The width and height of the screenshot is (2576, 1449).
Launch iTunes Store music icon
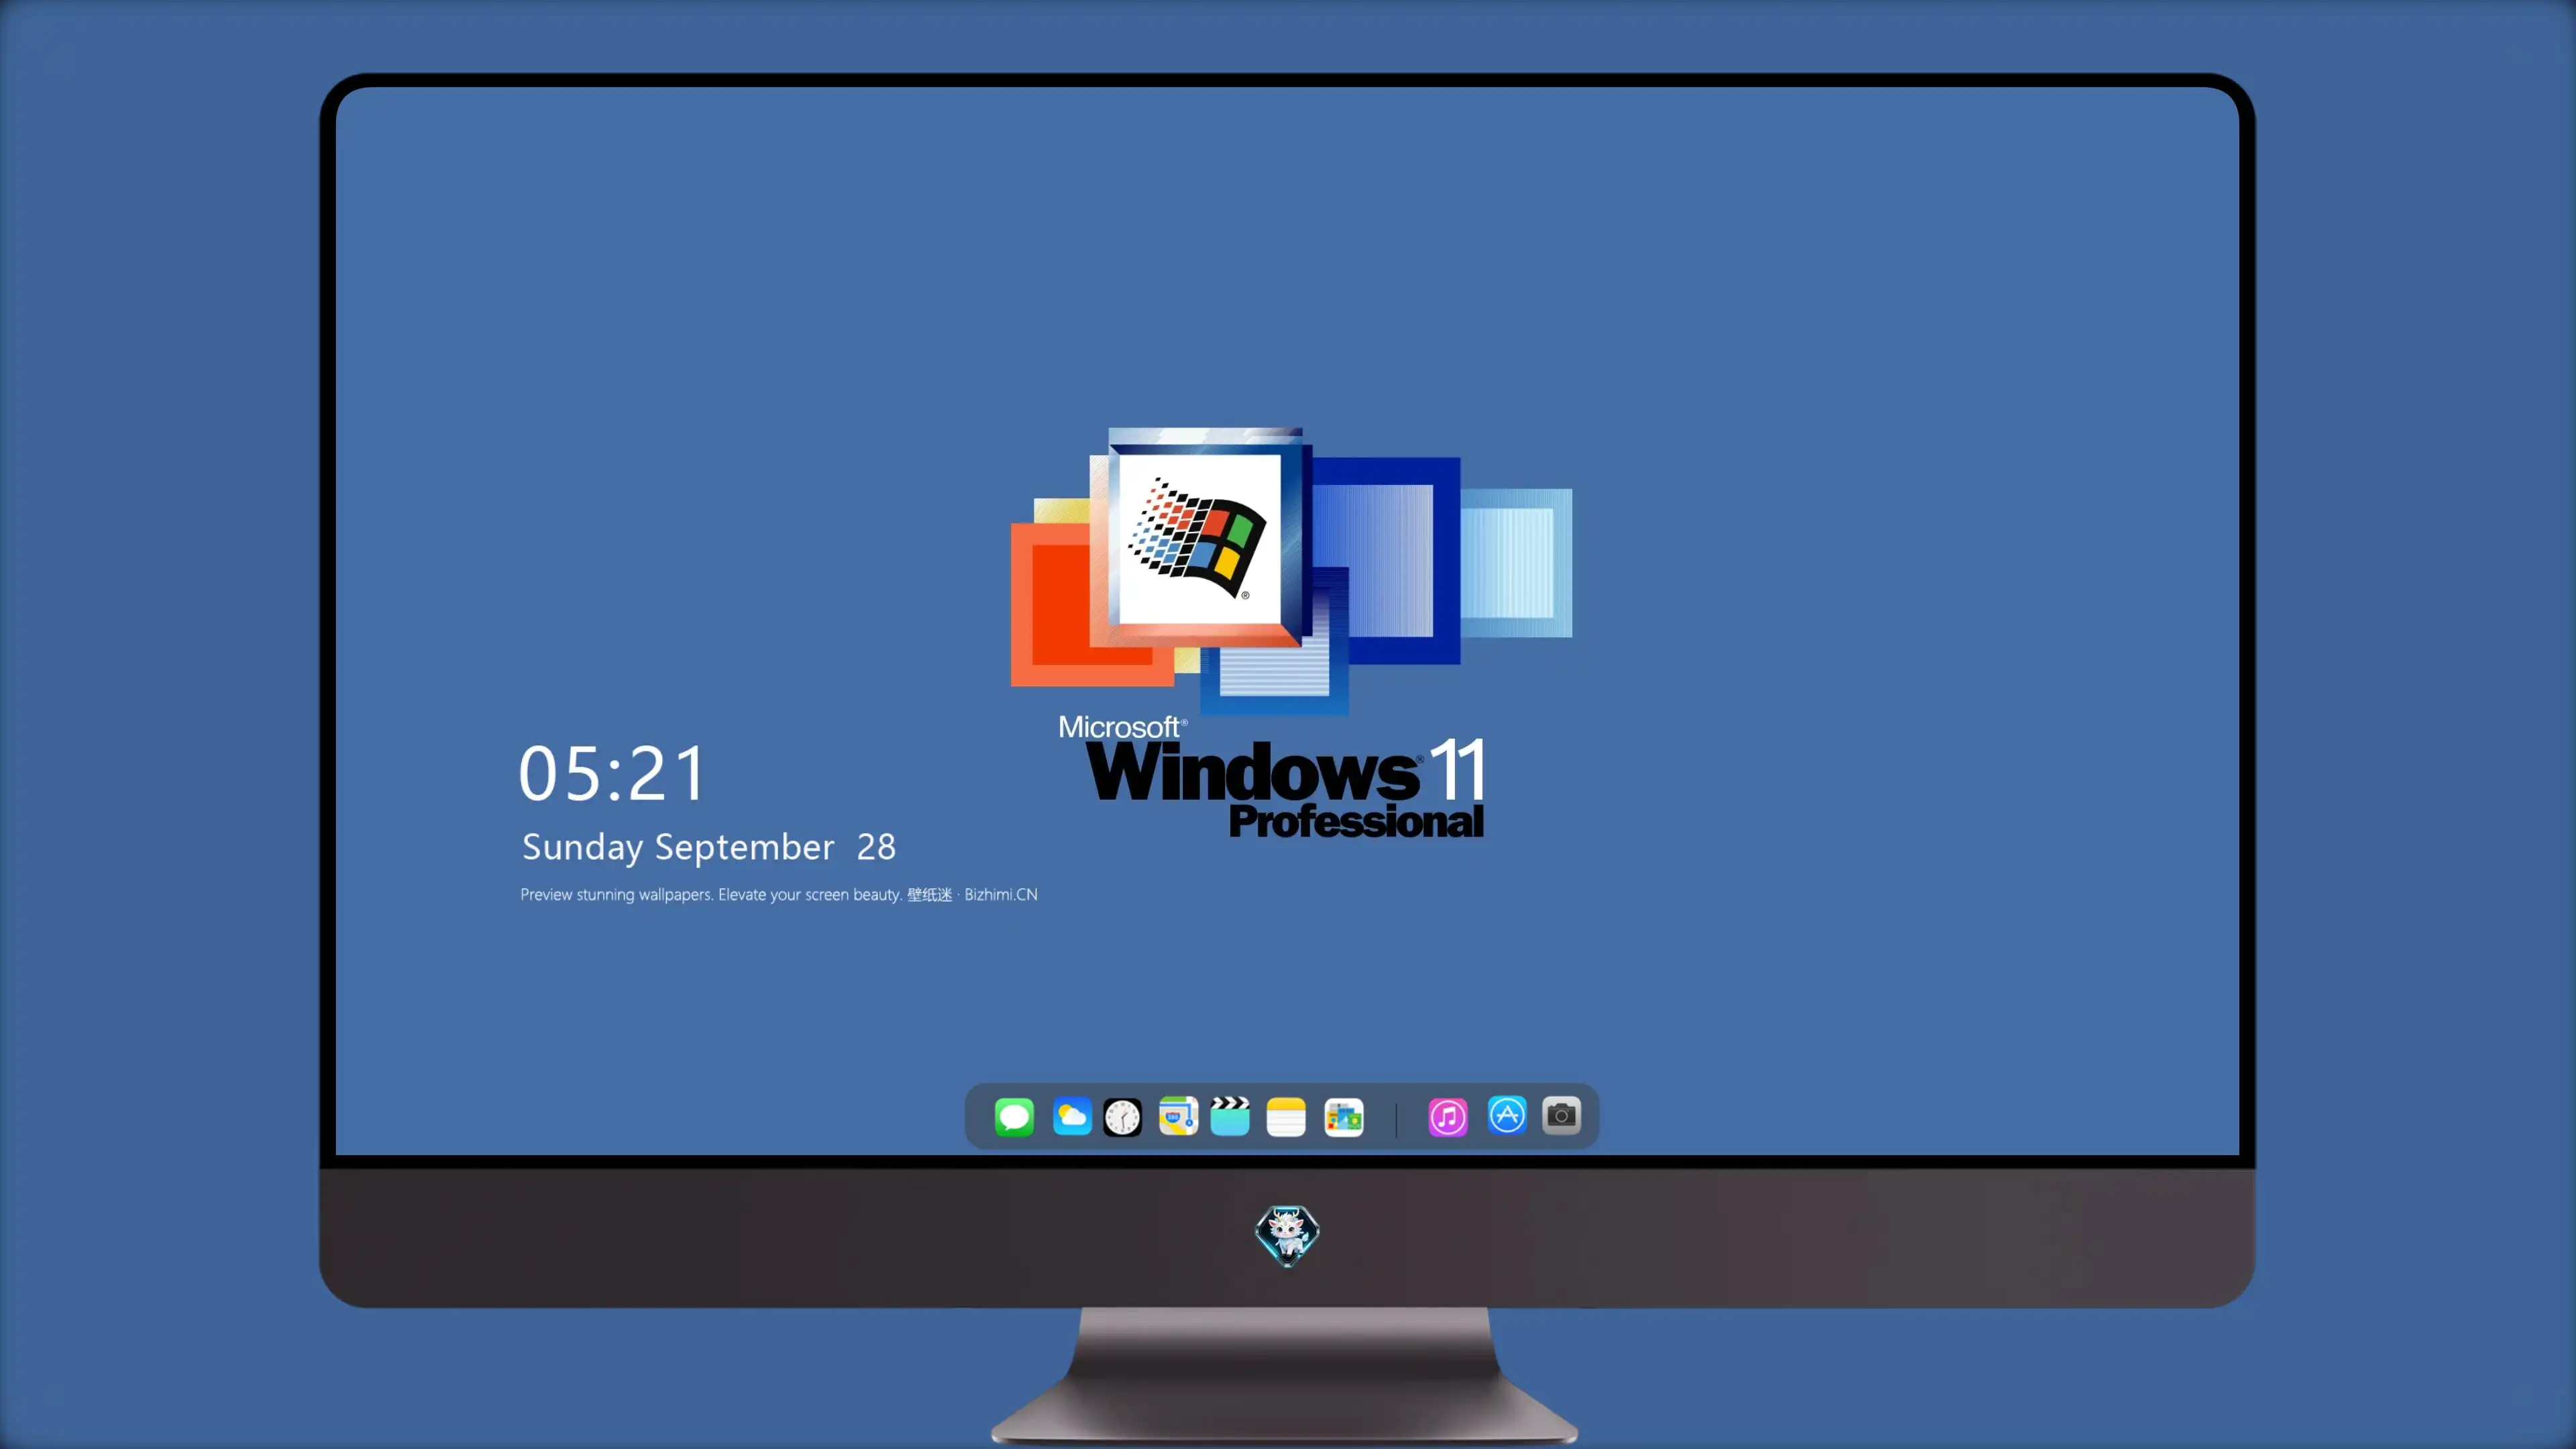coord(1448,1117)
